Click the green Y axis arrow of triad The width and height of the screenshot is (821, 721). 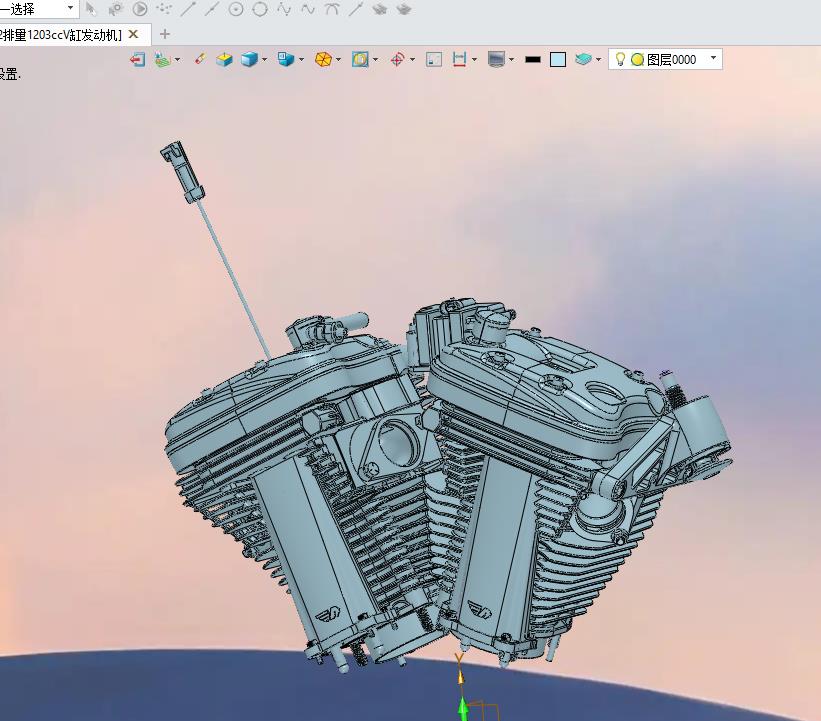462,709
